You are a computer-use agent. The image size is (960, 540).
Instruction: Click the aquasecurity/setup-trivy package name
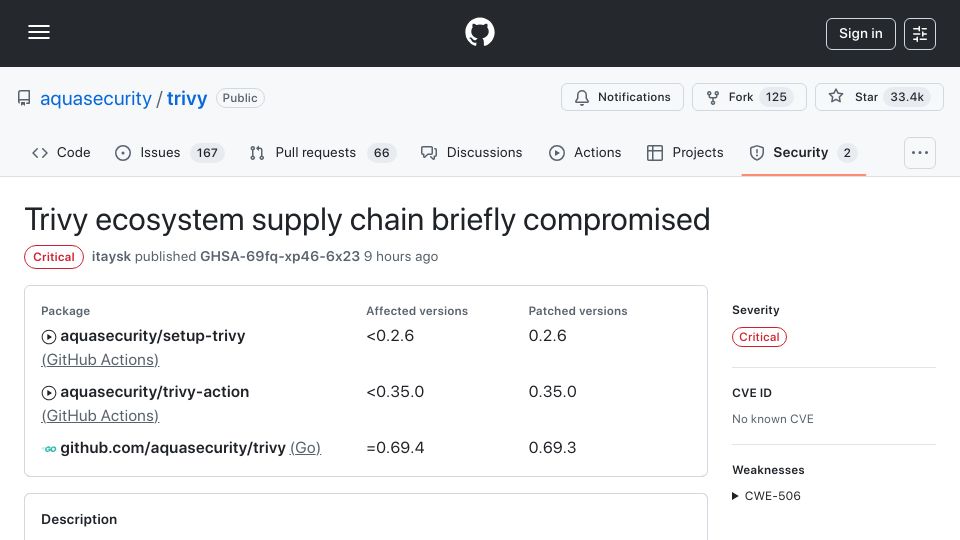tap(152, 336)
